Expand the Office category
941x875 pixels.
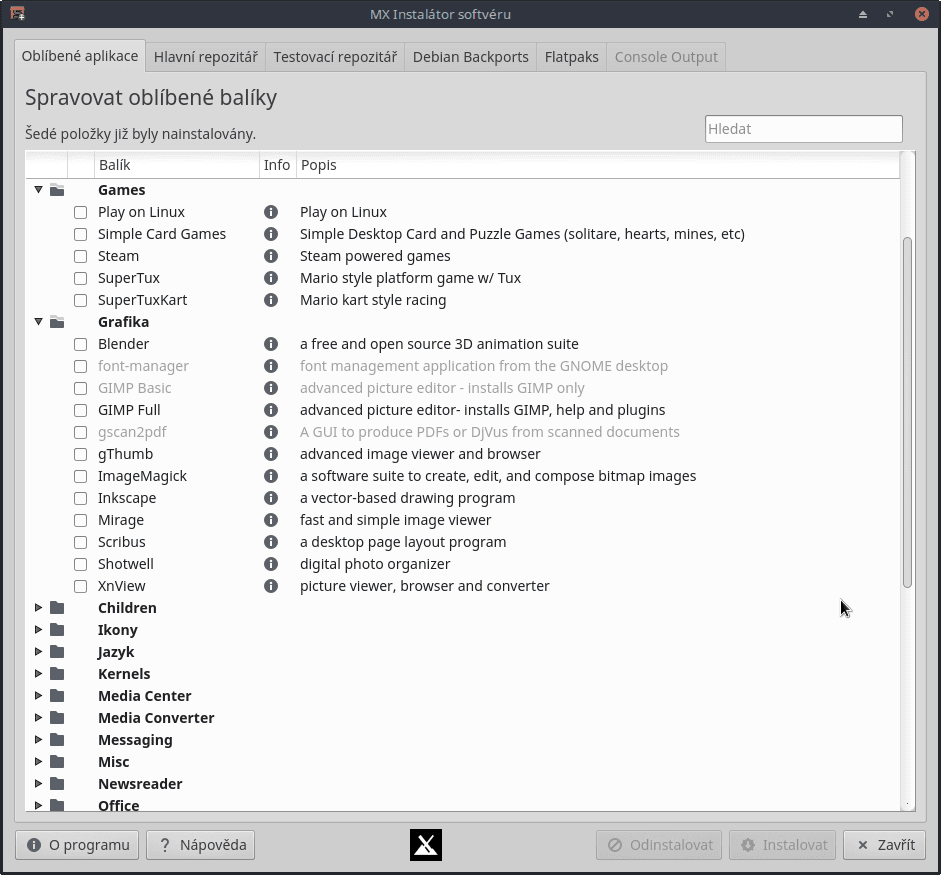pyautogui.click(x=38, y=805)
